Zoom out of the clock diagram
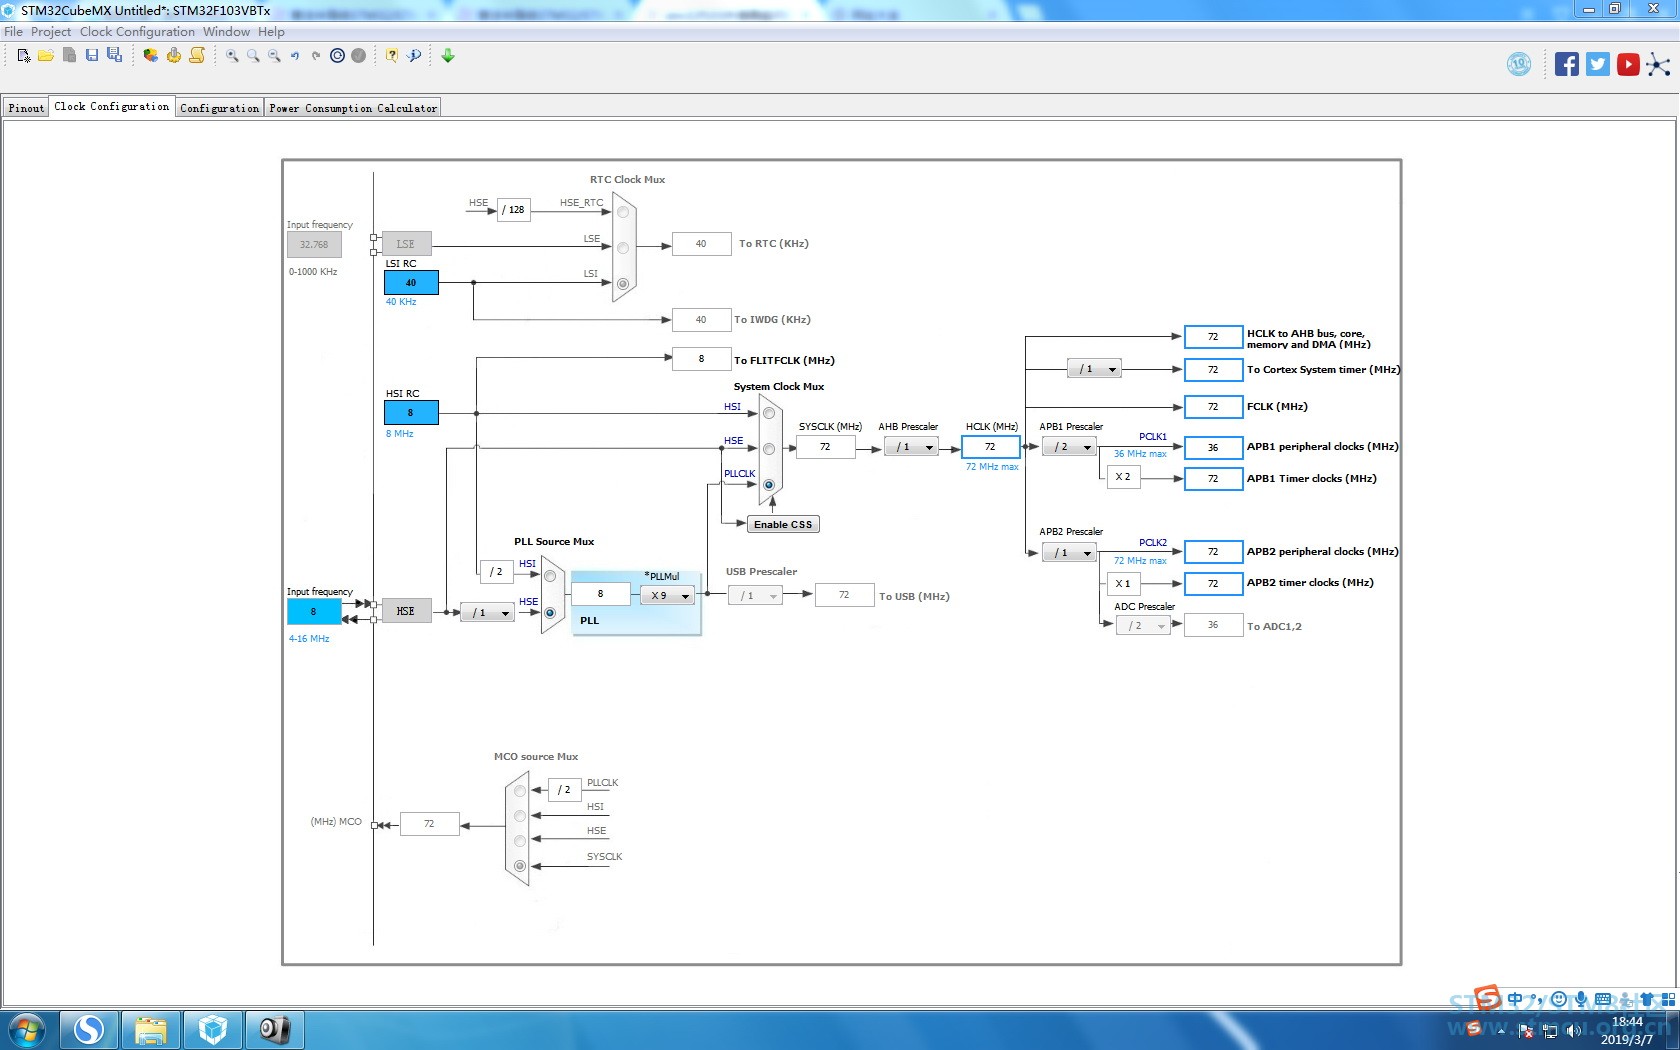The height and width of the screenshot is (1050, 1680). tap(274, 56)
